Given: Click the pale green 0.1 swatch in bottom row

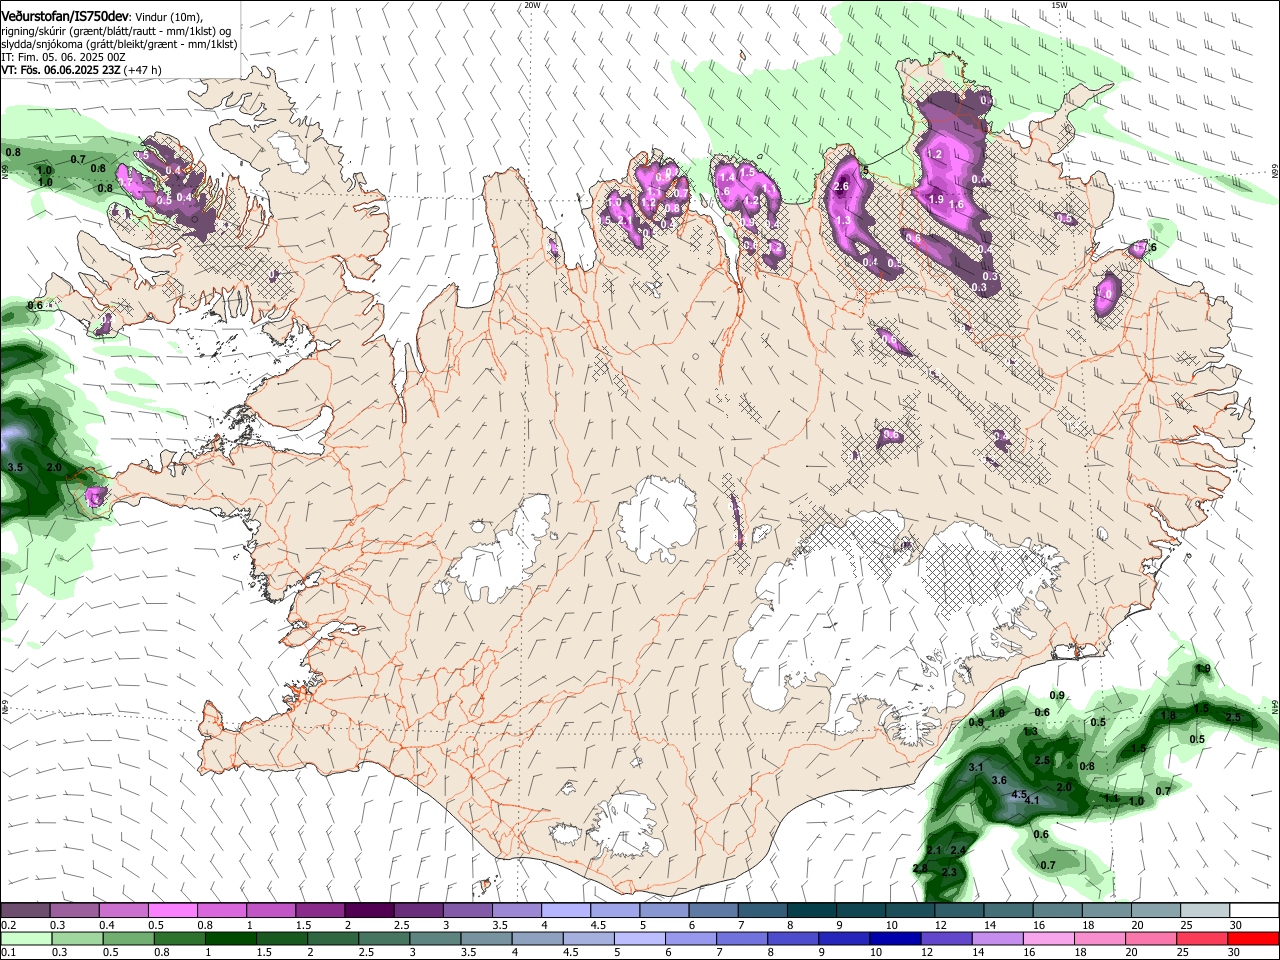Looking at the screenshot, I should click(25, 938).
